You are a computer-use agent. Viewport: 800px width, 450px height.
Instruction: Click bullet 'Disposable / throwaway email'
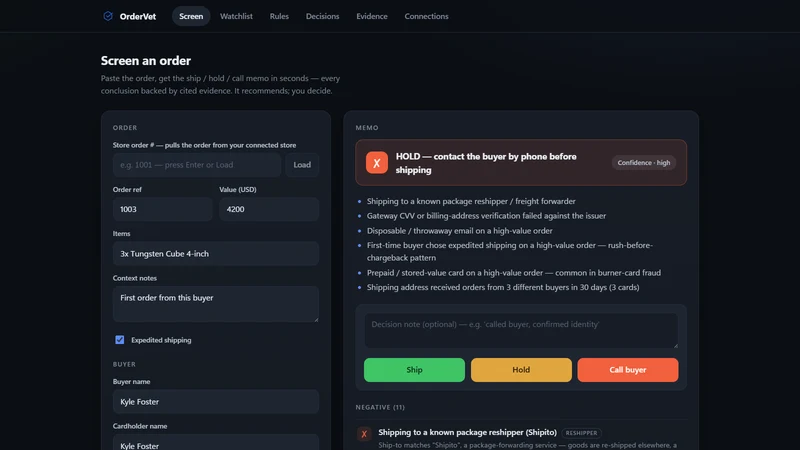(459, 231)
